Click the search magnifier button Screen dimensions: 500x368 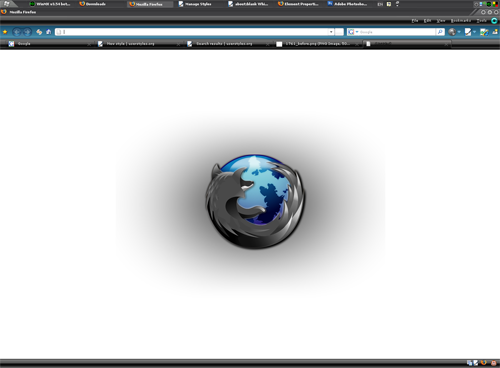[x=440, y=32]
